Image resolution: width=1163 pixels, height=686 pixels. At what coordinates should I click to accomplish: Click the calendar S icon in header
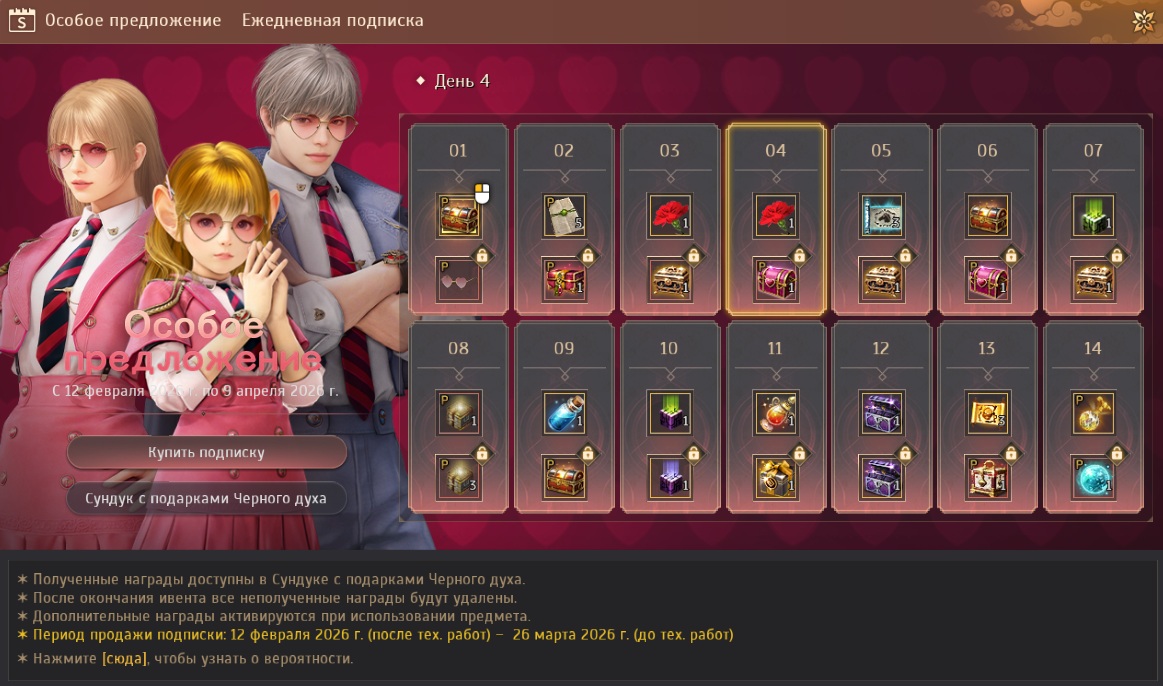coord(22,20)
